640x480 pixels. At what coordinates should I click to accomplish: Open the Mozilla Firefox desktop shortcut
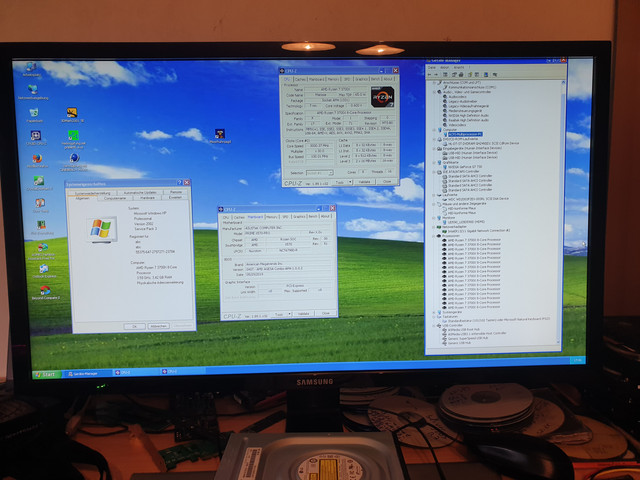click(x=37, y=160)
